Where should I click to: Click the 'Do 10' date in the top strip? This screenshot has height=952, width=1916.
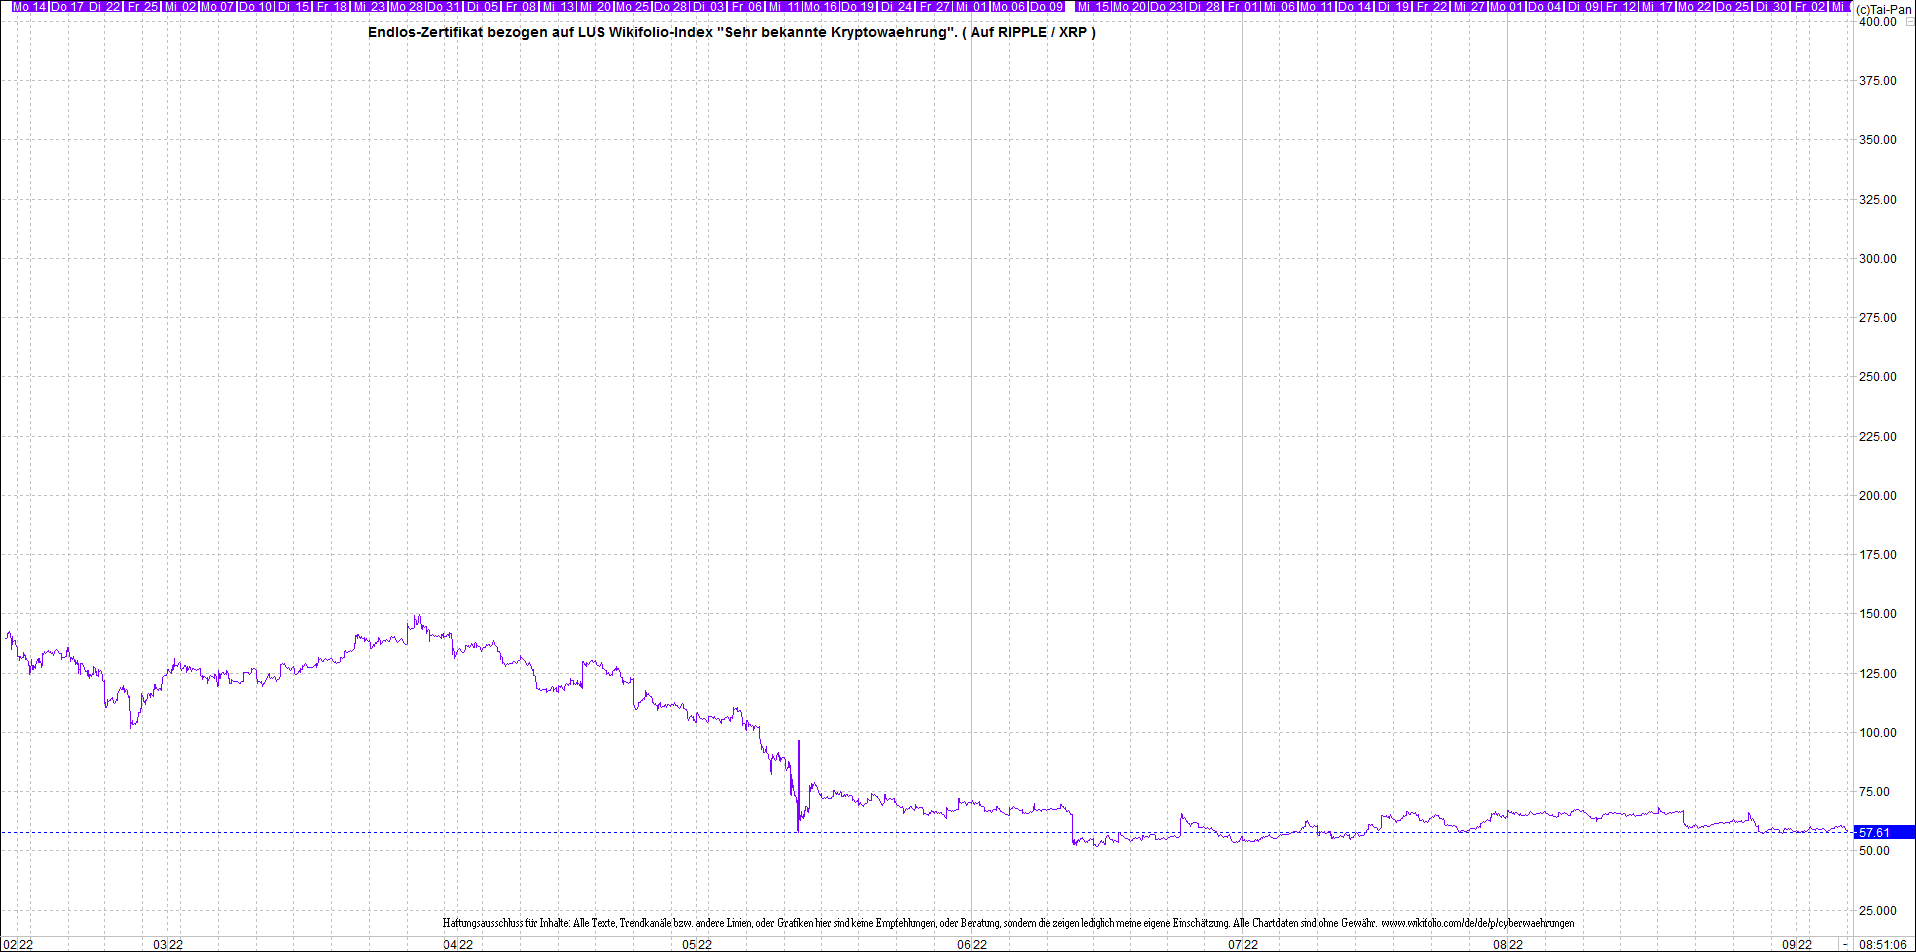[256, 7]
